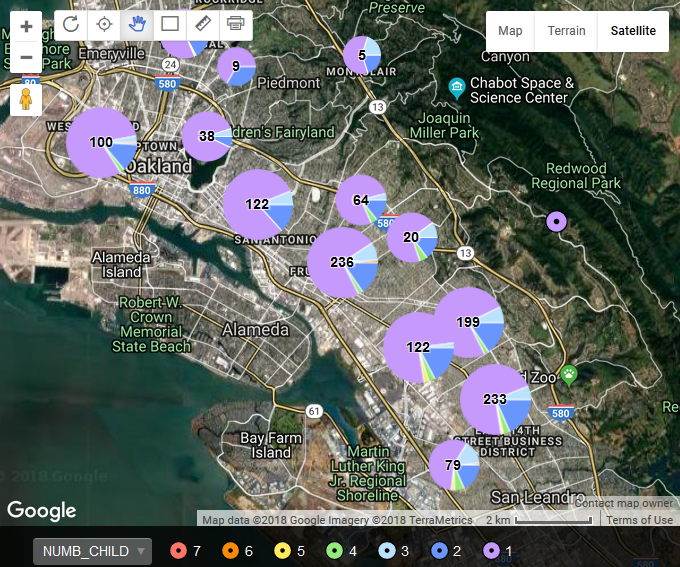Click the Bay Farm Island label

271,445
